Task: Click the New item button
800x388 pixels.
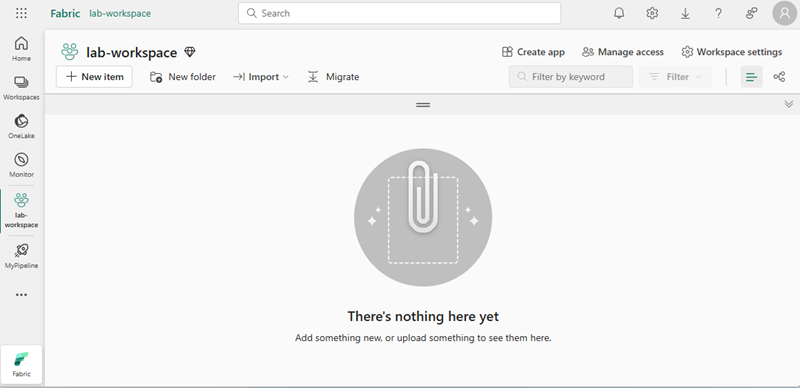Action: click(x=94, y=77)
